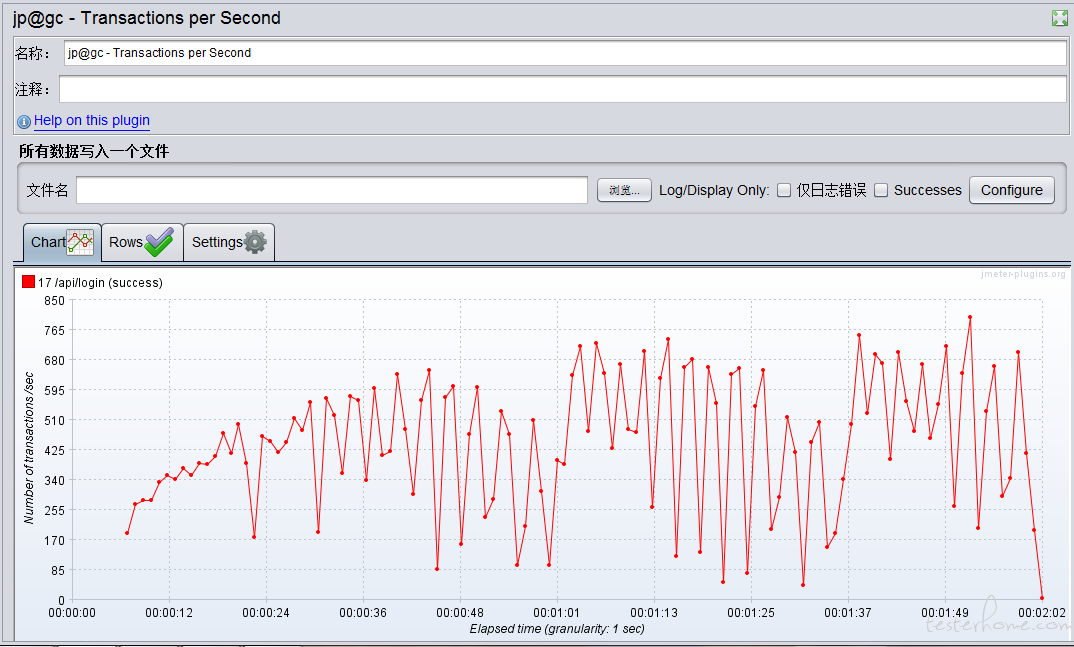Click the /api/login (success) legend label
Viewport: 1074px width, 647px height.
coord(100,283)
